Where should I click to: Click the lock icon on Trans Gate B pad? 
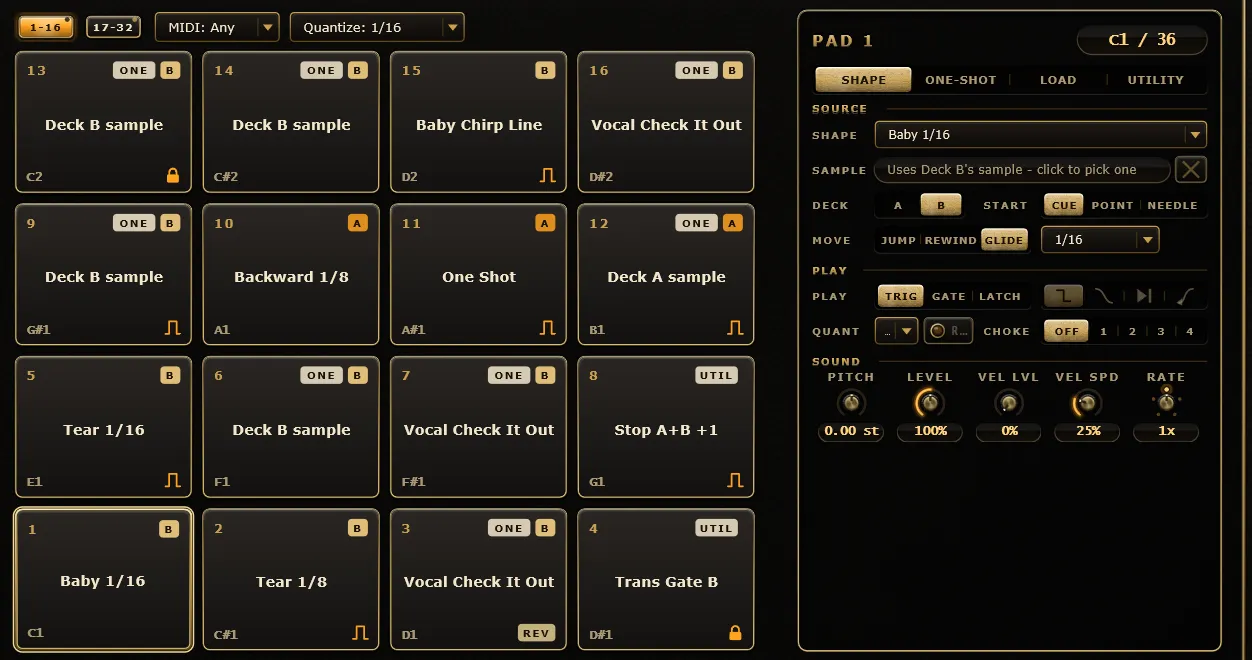[x=735, y=633]
